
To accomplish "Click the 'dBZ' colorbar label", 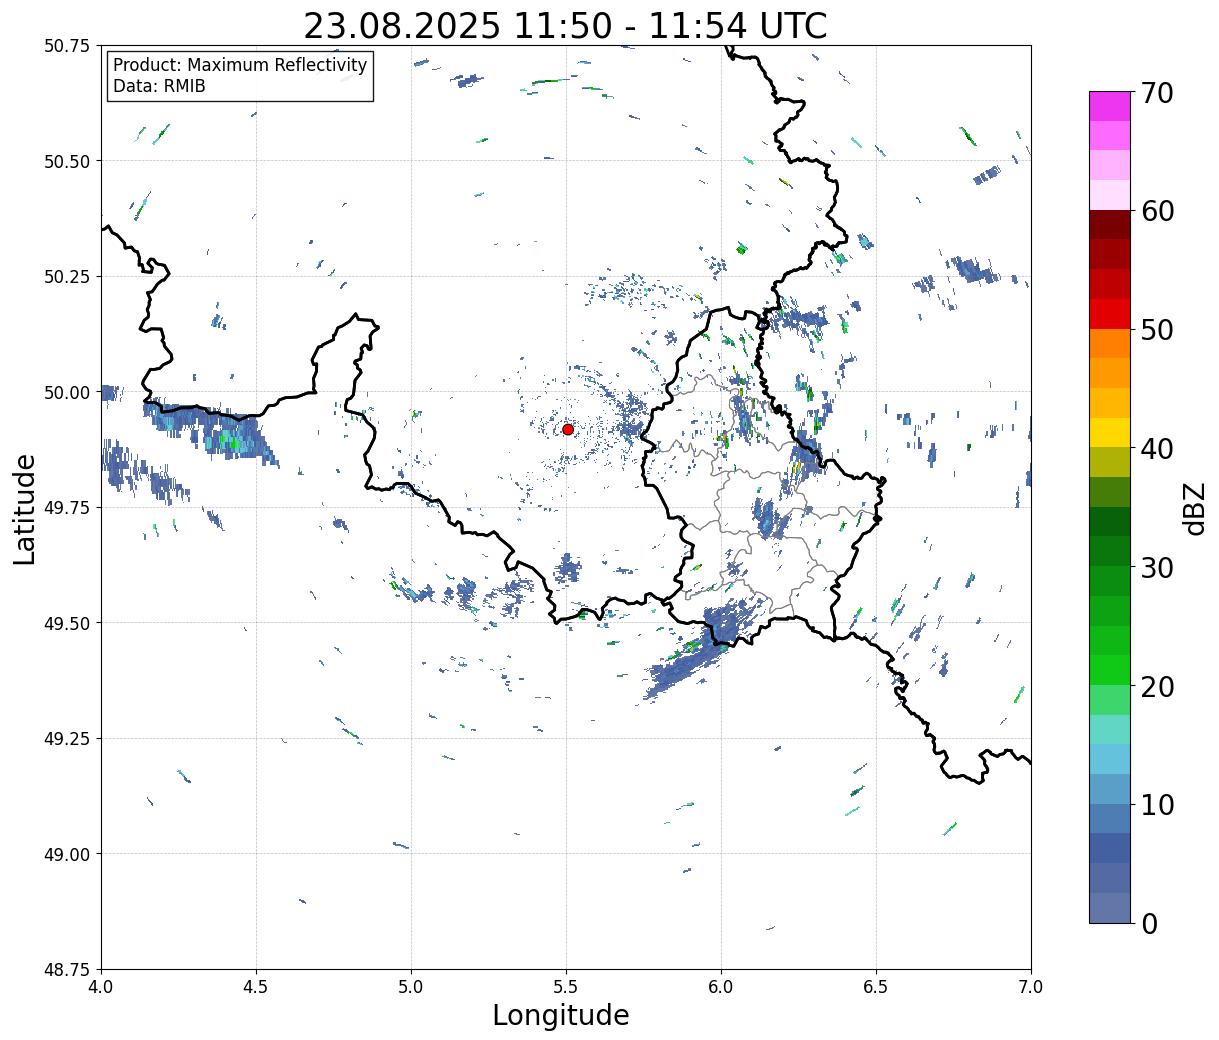I will point(1194,507).
